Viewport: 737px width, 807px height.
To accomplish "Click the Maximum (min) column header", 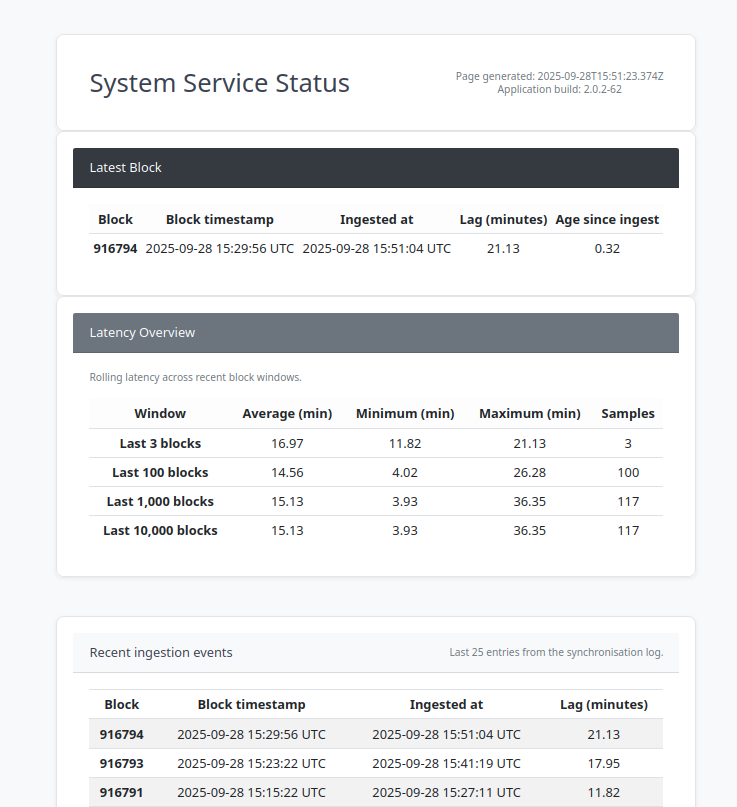I will [x=529, y=414].
